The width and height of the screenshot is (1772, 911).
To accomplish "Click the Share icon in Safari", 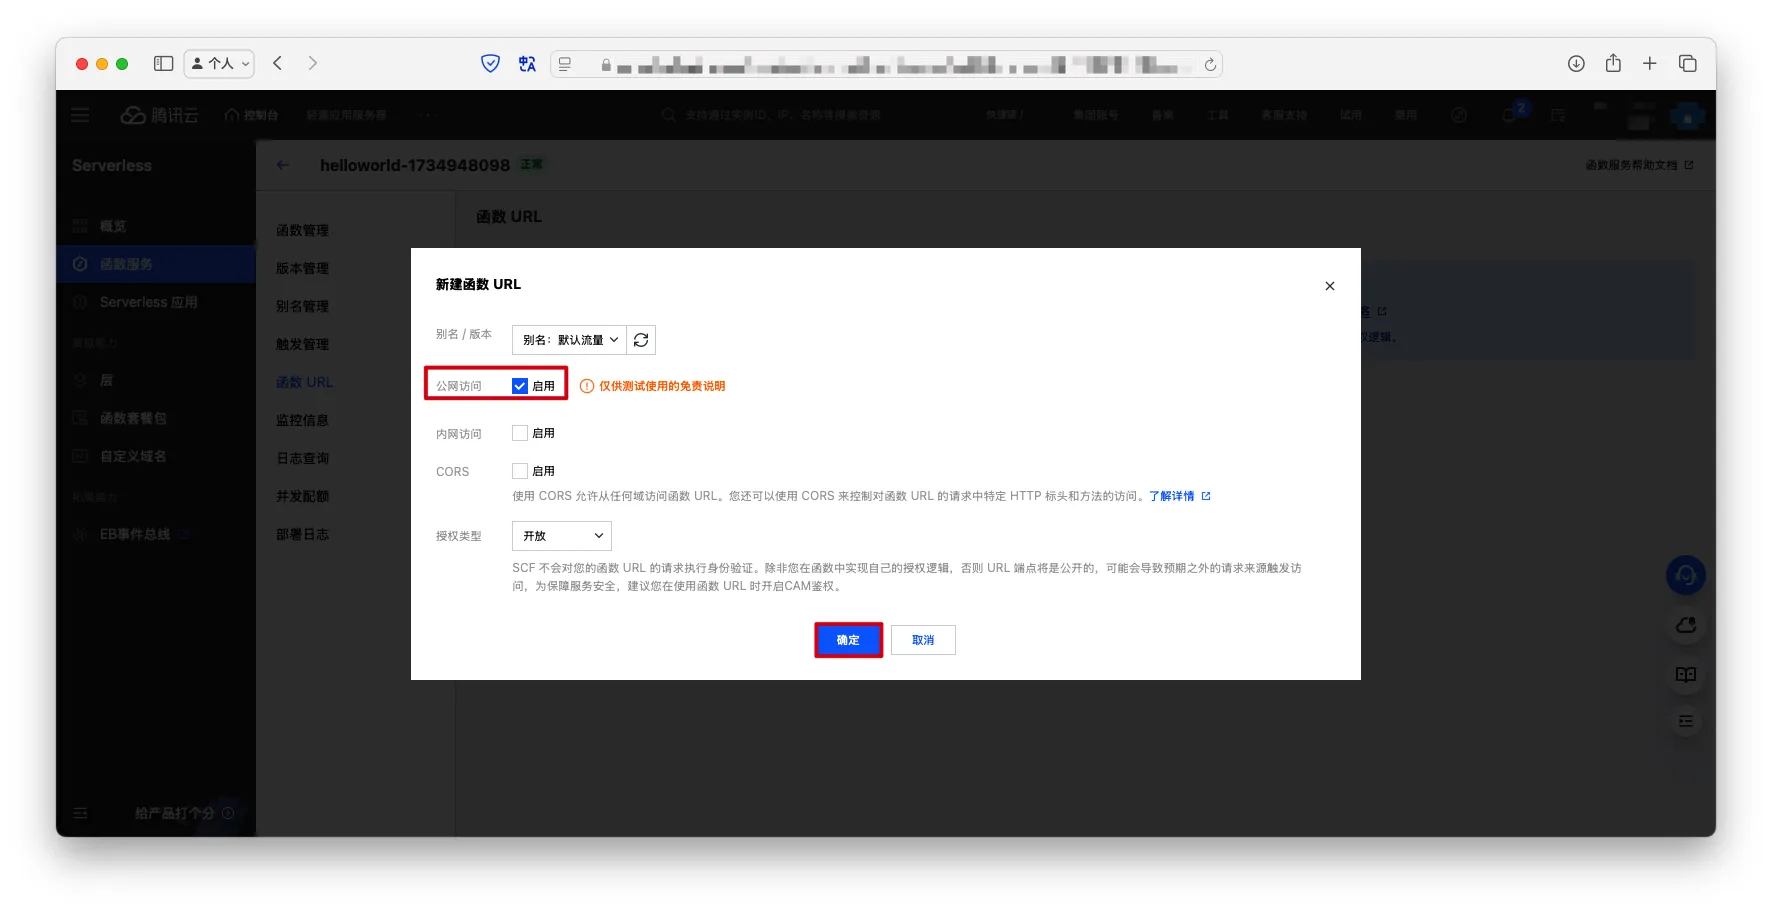I will 1613,64.
